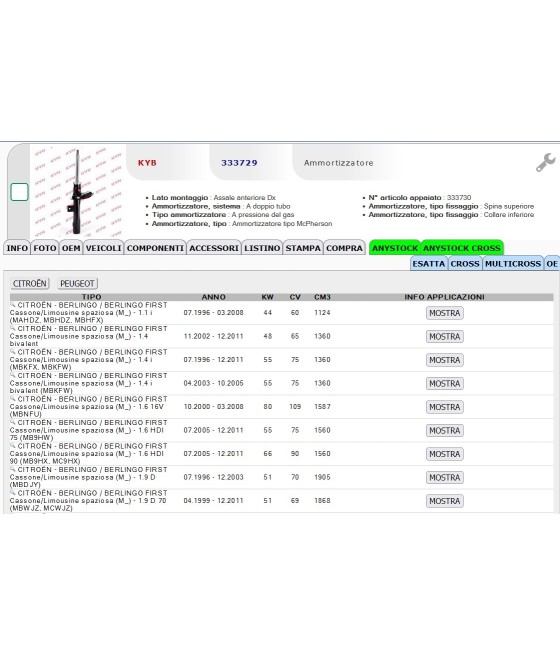560x655 pixels.
Task: Open the KYB shock absorber product photo
Action: click(x=78, y=191)
